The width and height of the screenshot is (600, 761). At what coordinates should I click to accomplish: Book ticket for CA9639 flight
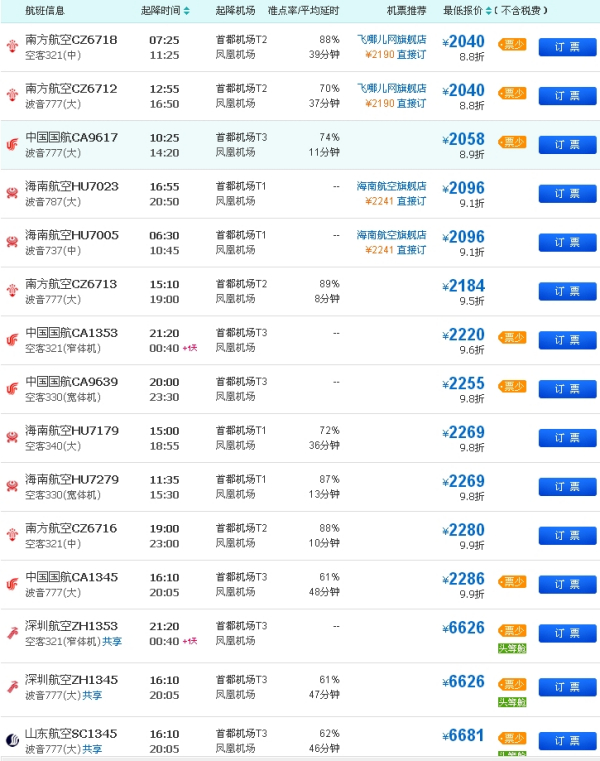(x=567, y=389)
